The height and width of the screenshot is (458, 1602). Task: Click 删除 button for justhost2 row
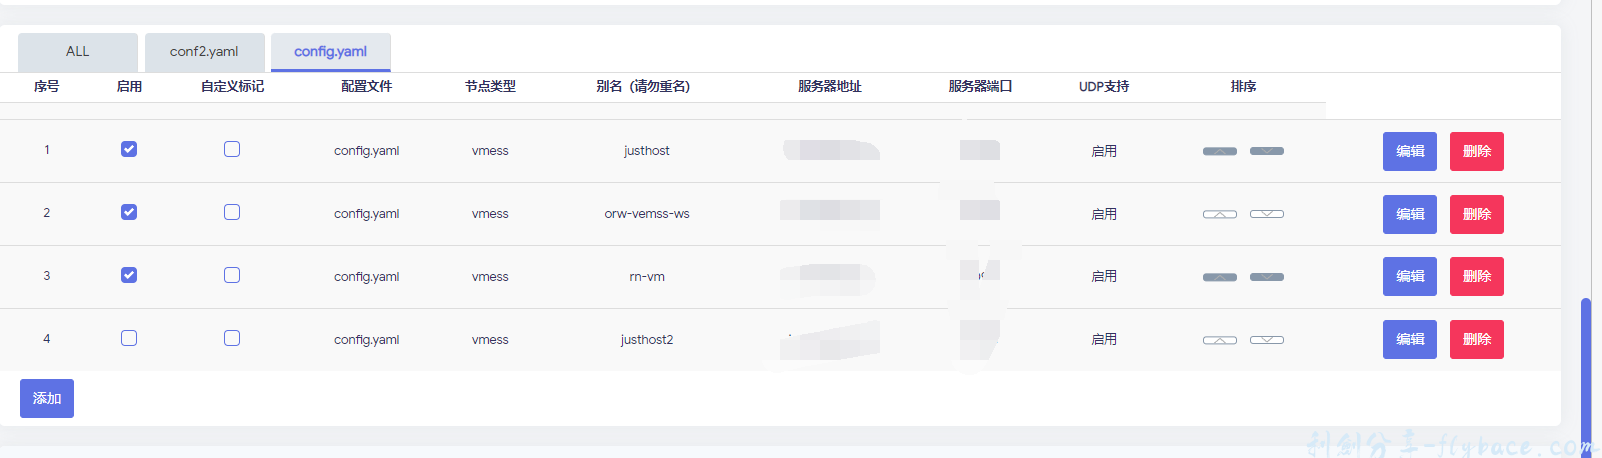click(x=1476, y=340)
